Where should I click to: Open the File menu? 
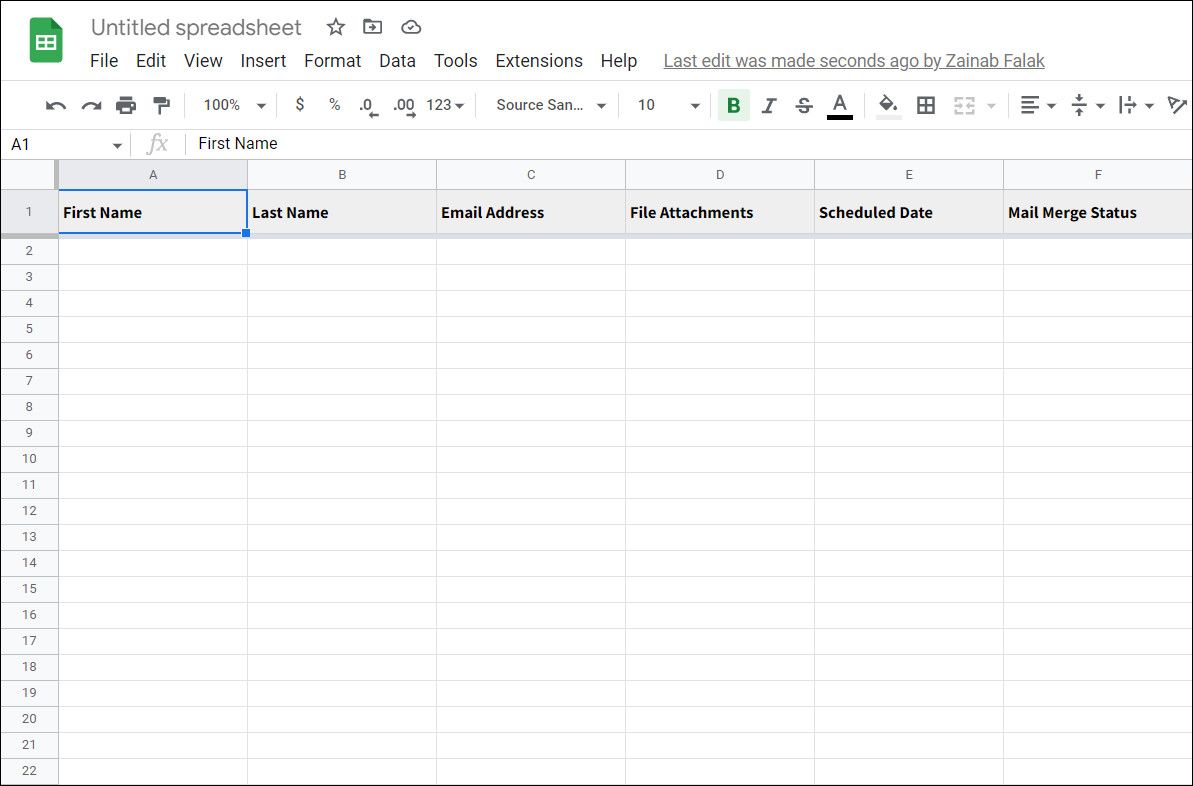pos(103,61)
